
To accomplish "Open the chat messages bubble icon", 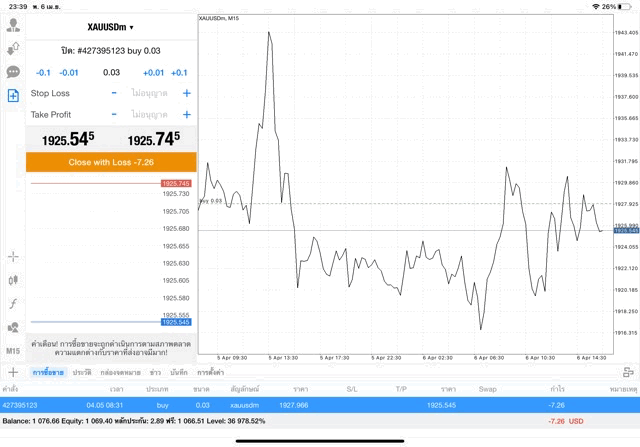I will pyautogui.click(x=13, y=72).
